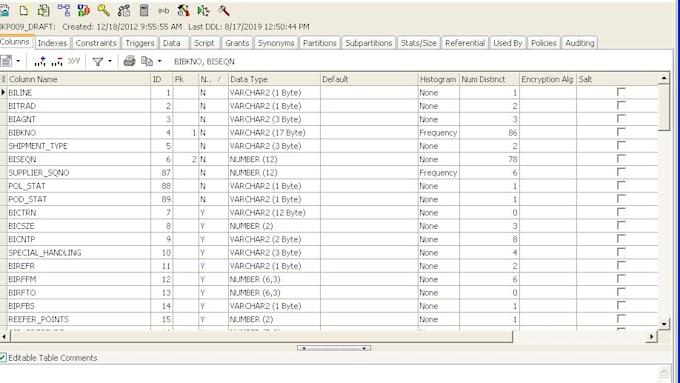The height and width of the screenshot is (383, 680).
Task: Click the ID column header
Action: [162, 79]
